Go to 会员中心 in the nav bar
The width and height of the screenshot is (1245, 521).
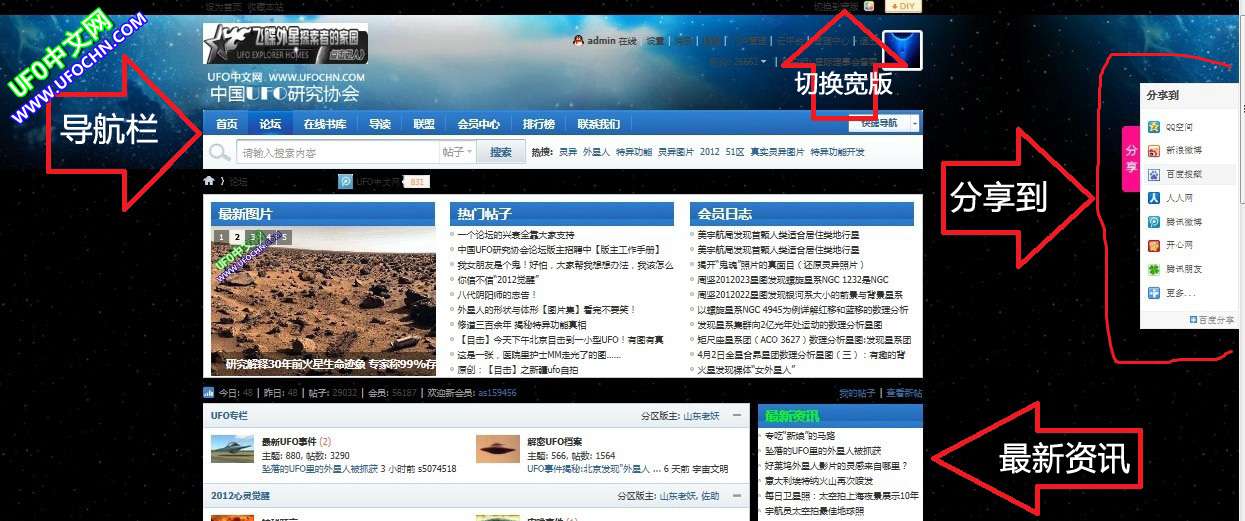coord(478,124)
